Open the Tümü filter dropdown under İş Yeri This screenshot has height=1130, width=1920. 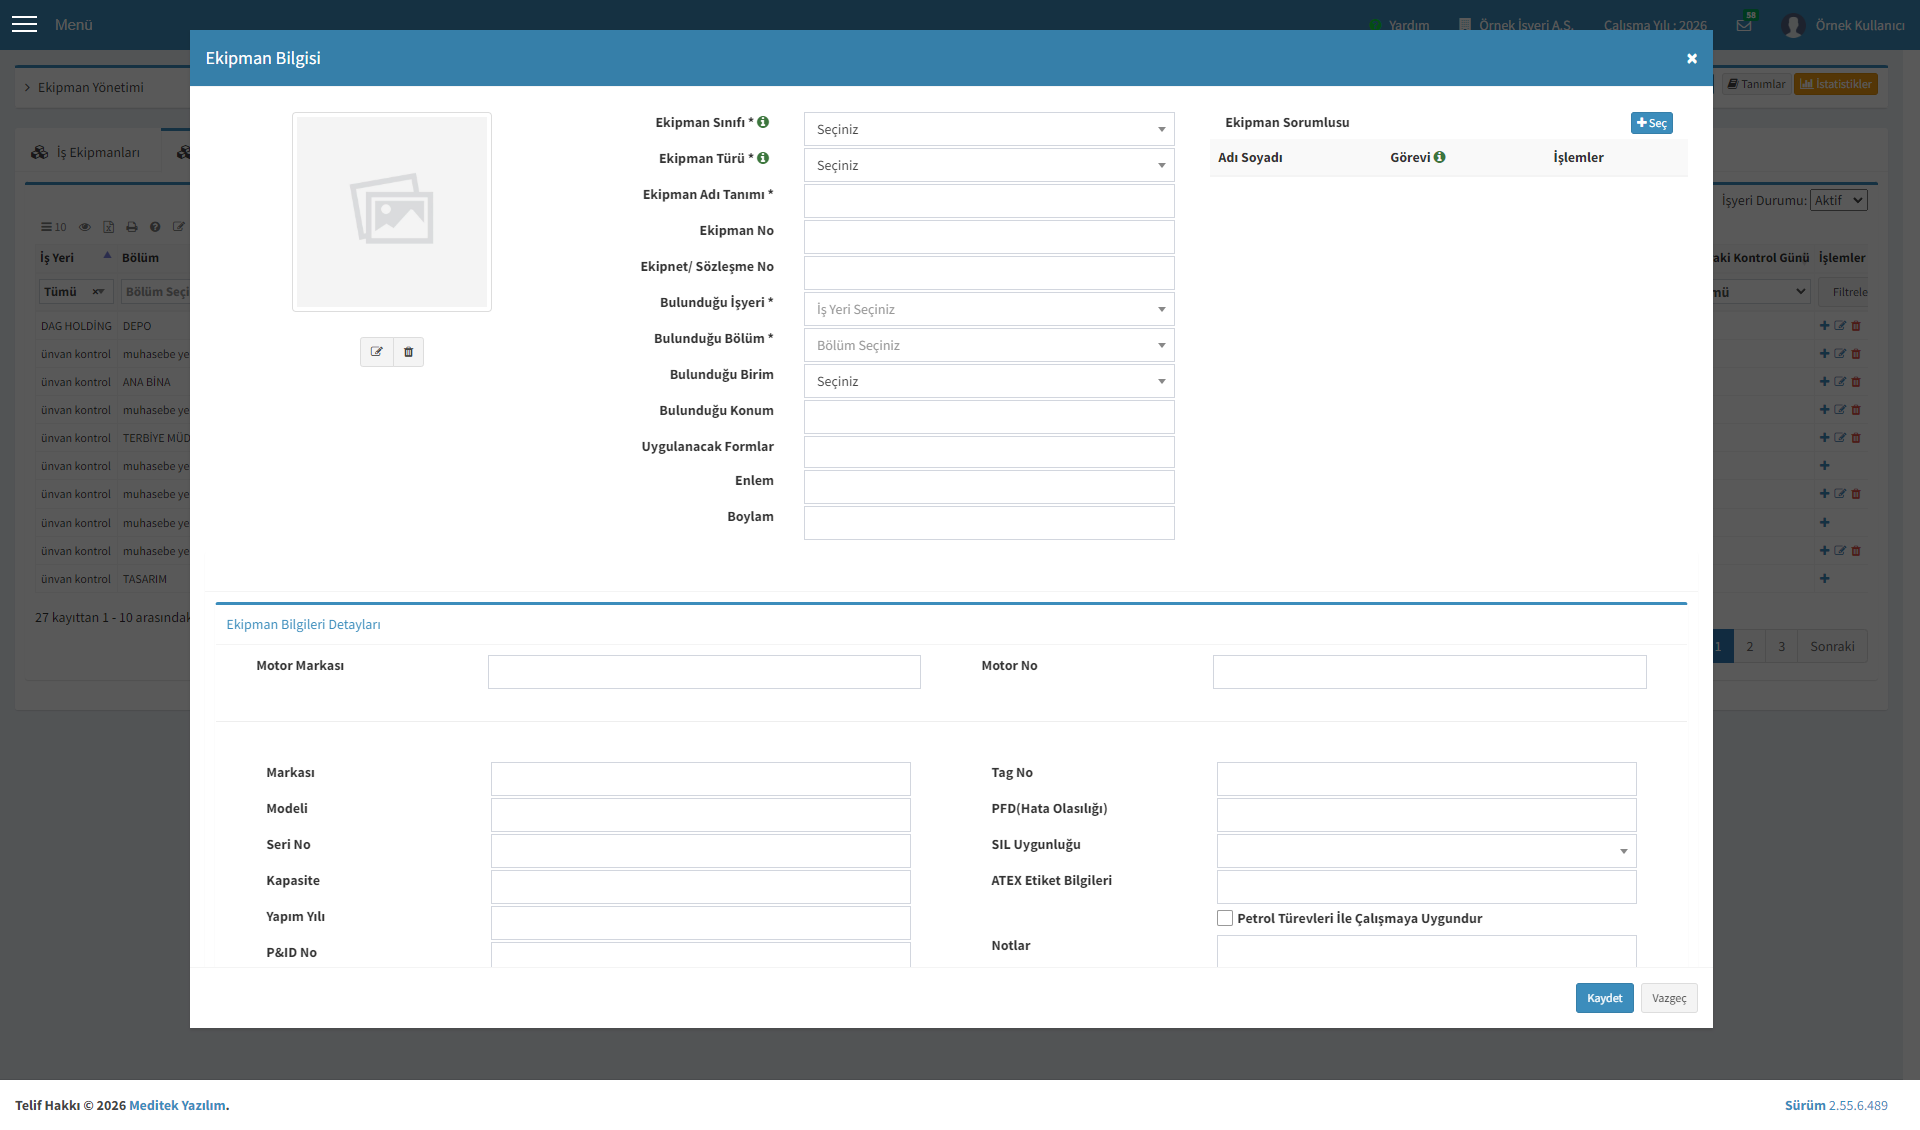(x=76, y=292)
